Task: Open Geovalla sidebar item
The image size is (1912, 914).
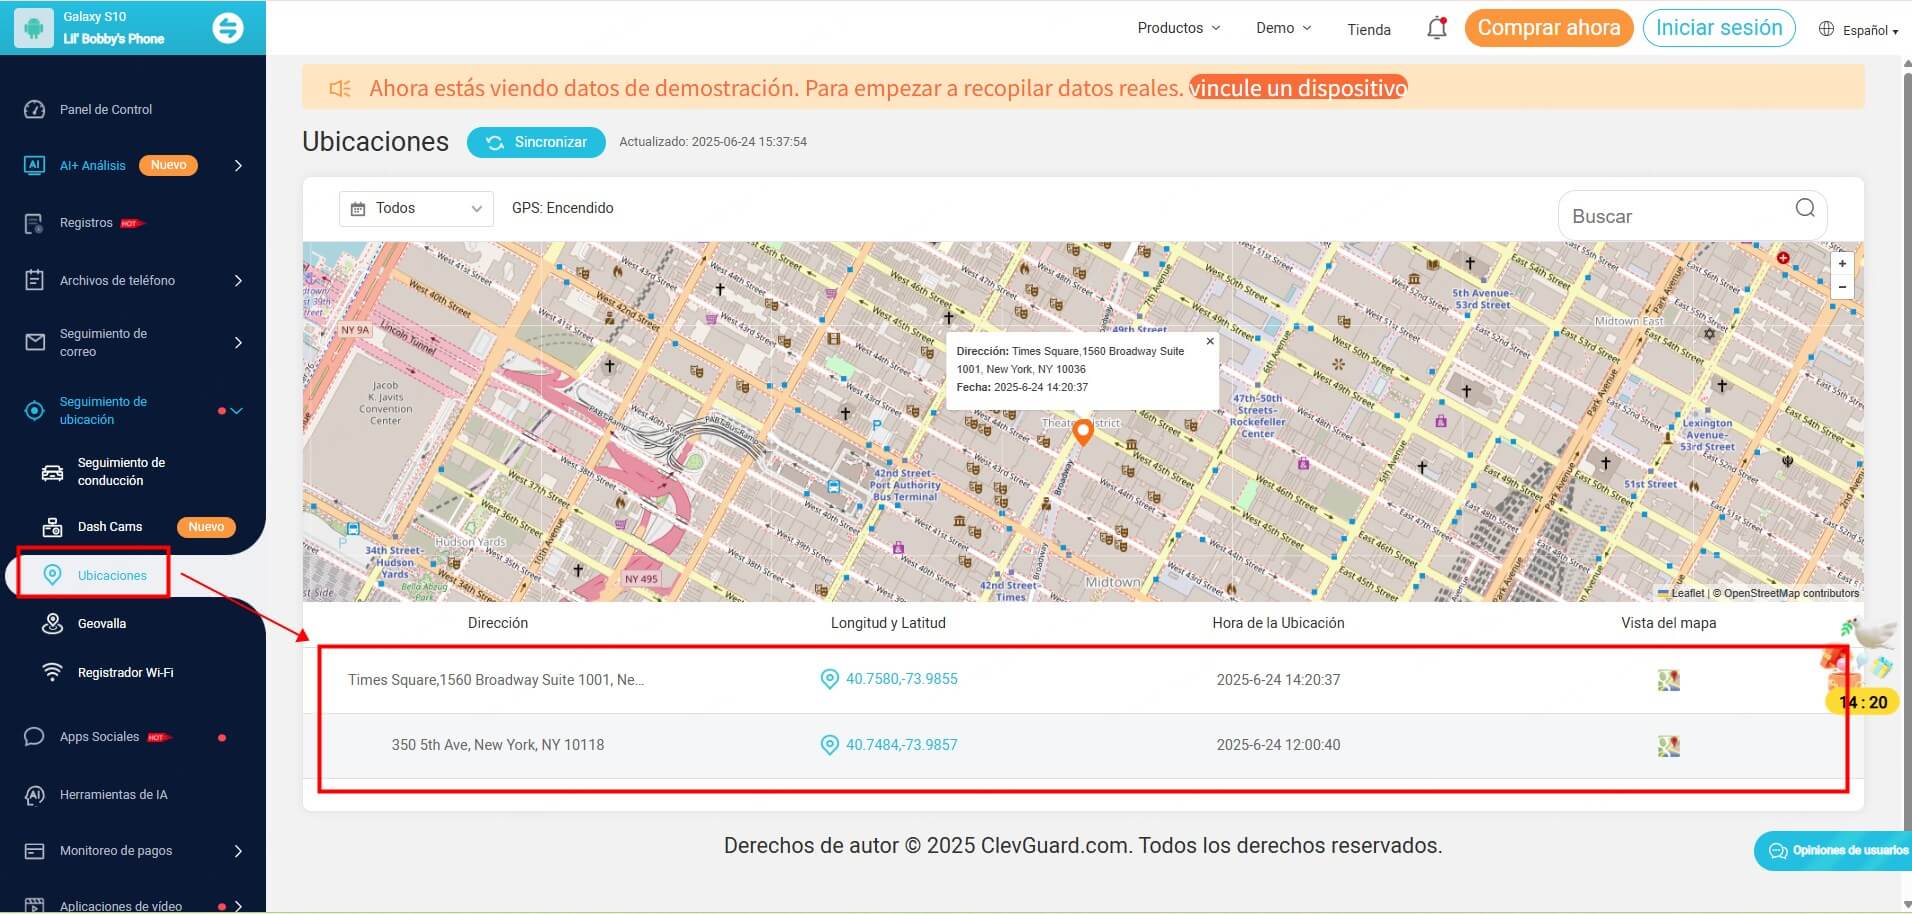Action: 102,623
